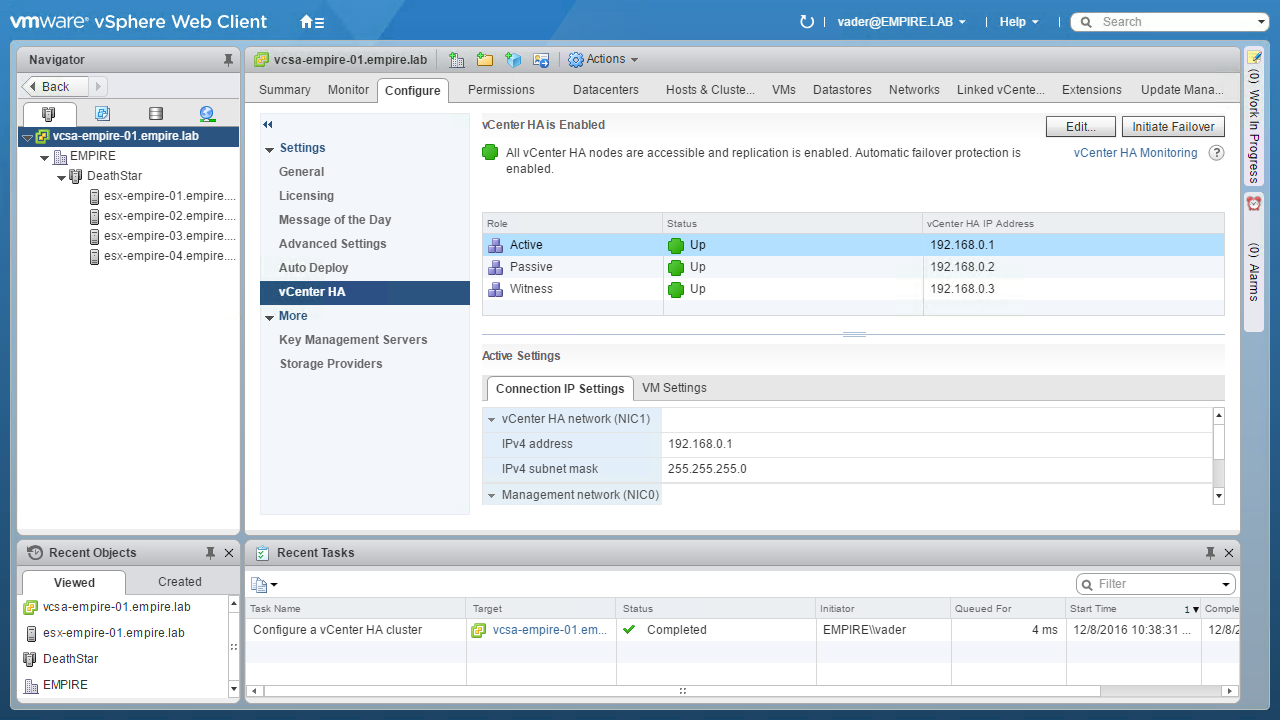Click the Initiate Failover button
The height and width of the screenshot is (720, 1280).
(x=1173, y=127)
